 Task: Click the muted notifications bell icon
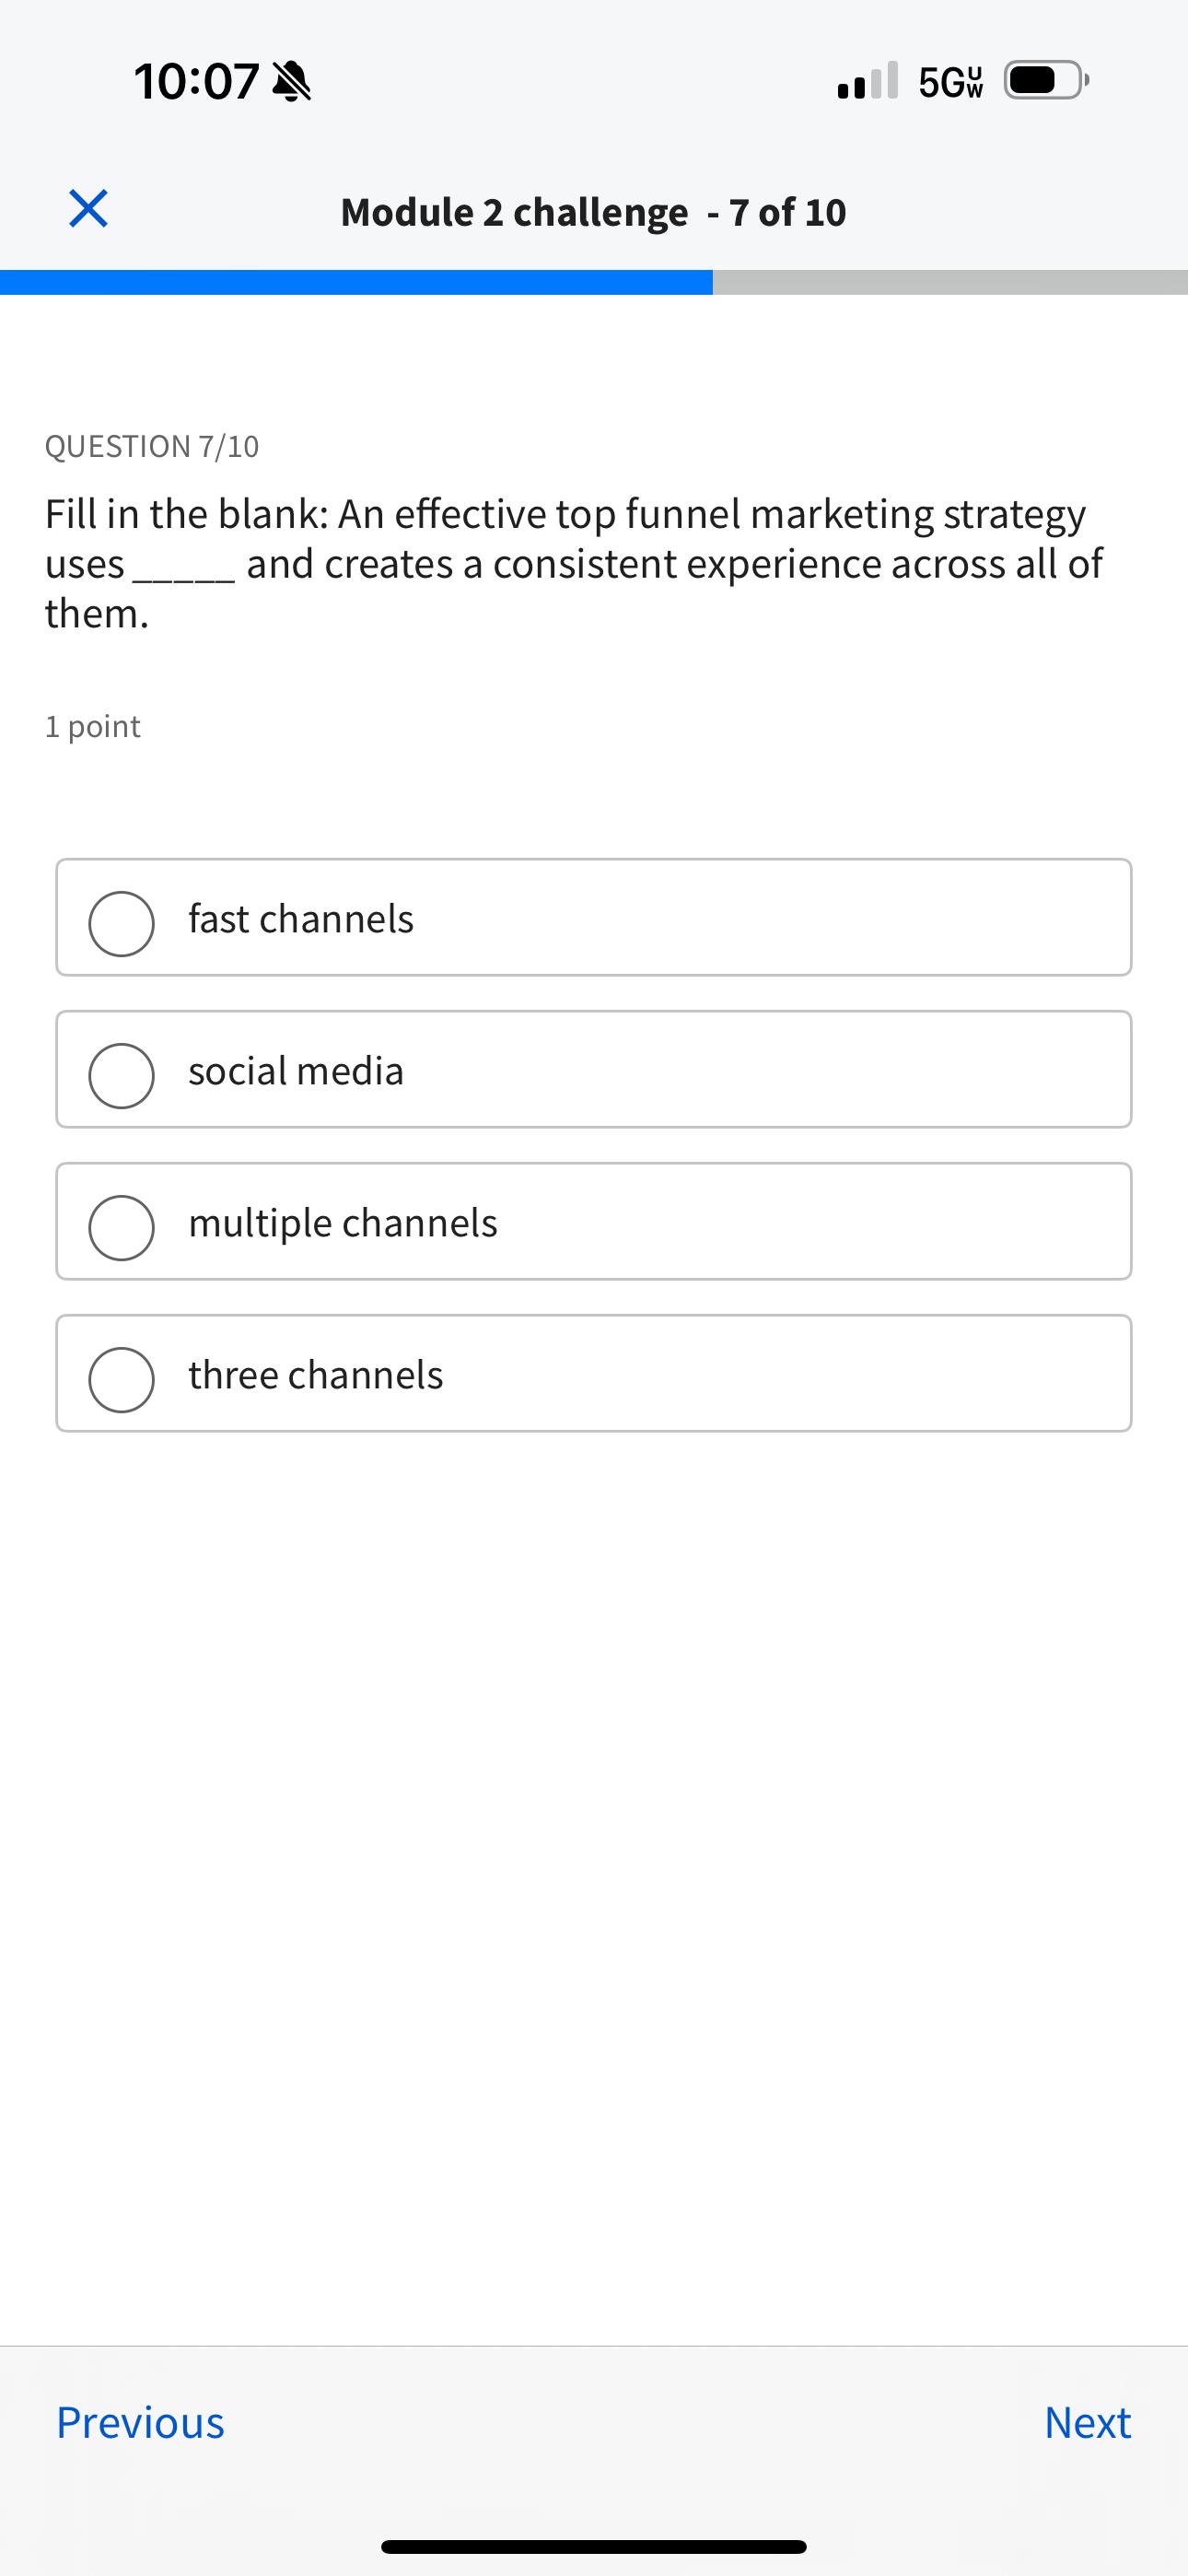[x=293, y=82]
